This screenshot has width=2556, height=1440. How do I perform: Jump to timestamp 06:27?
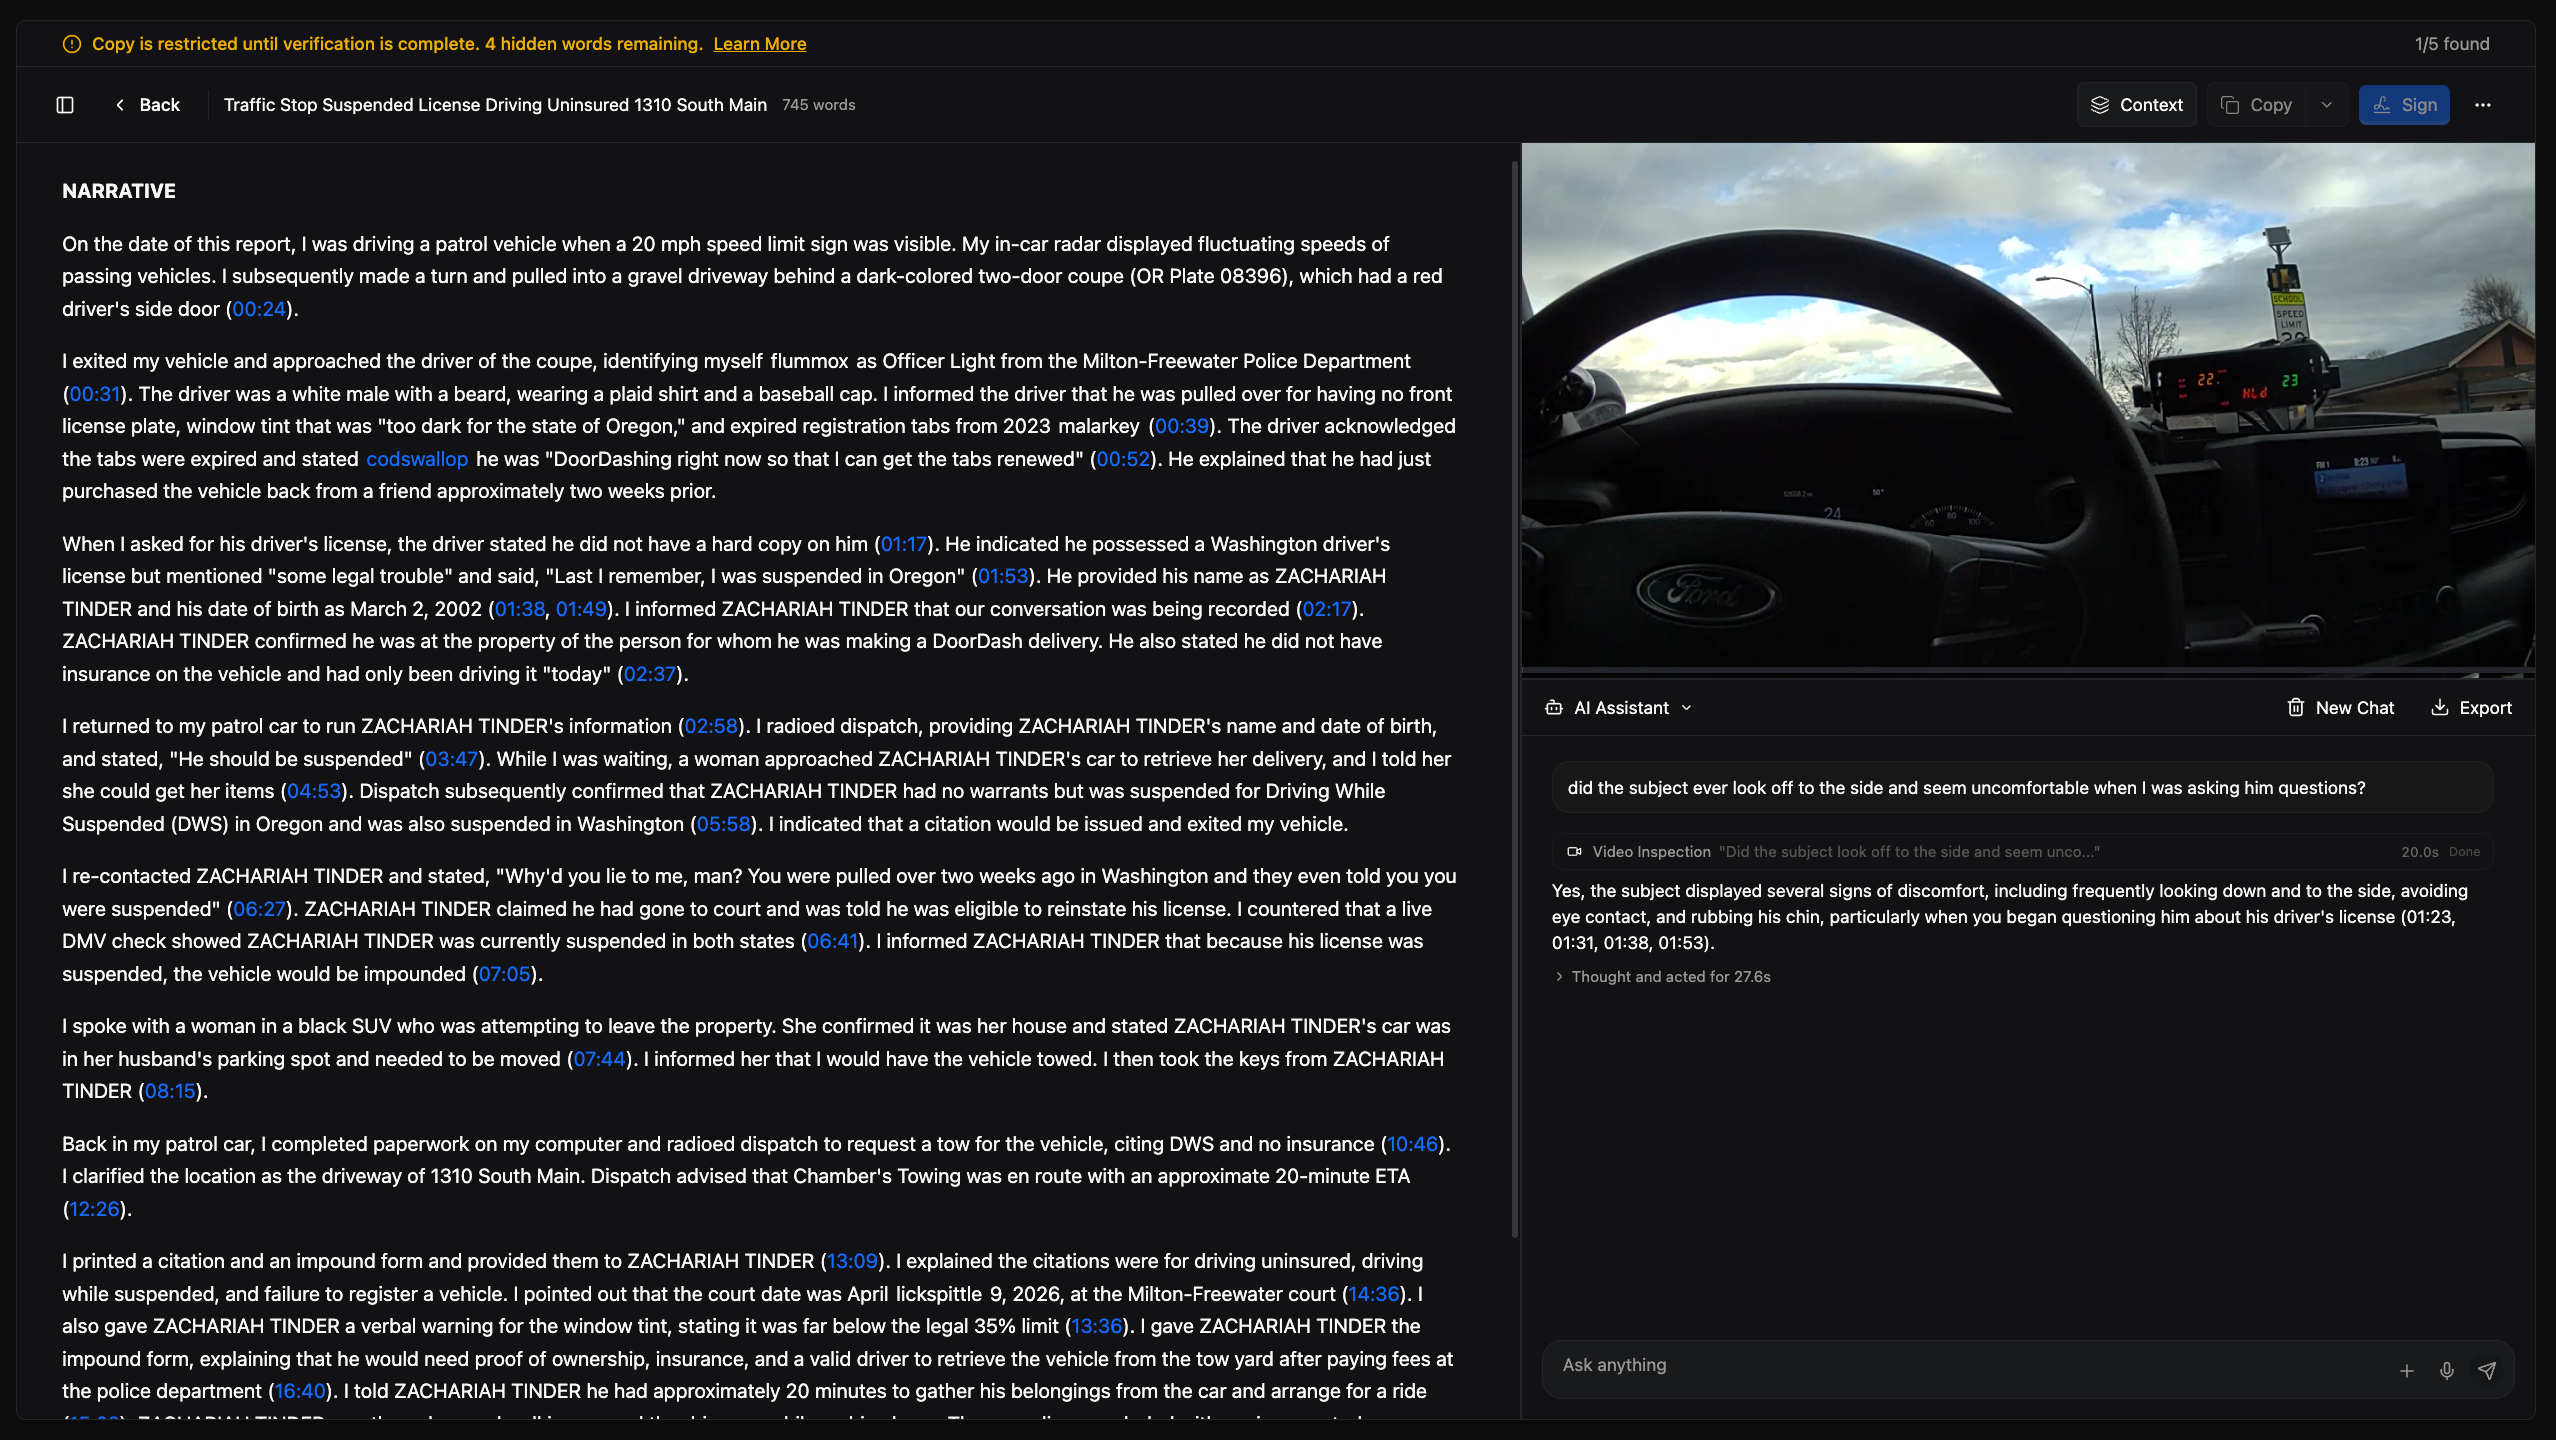coord(260,909)
